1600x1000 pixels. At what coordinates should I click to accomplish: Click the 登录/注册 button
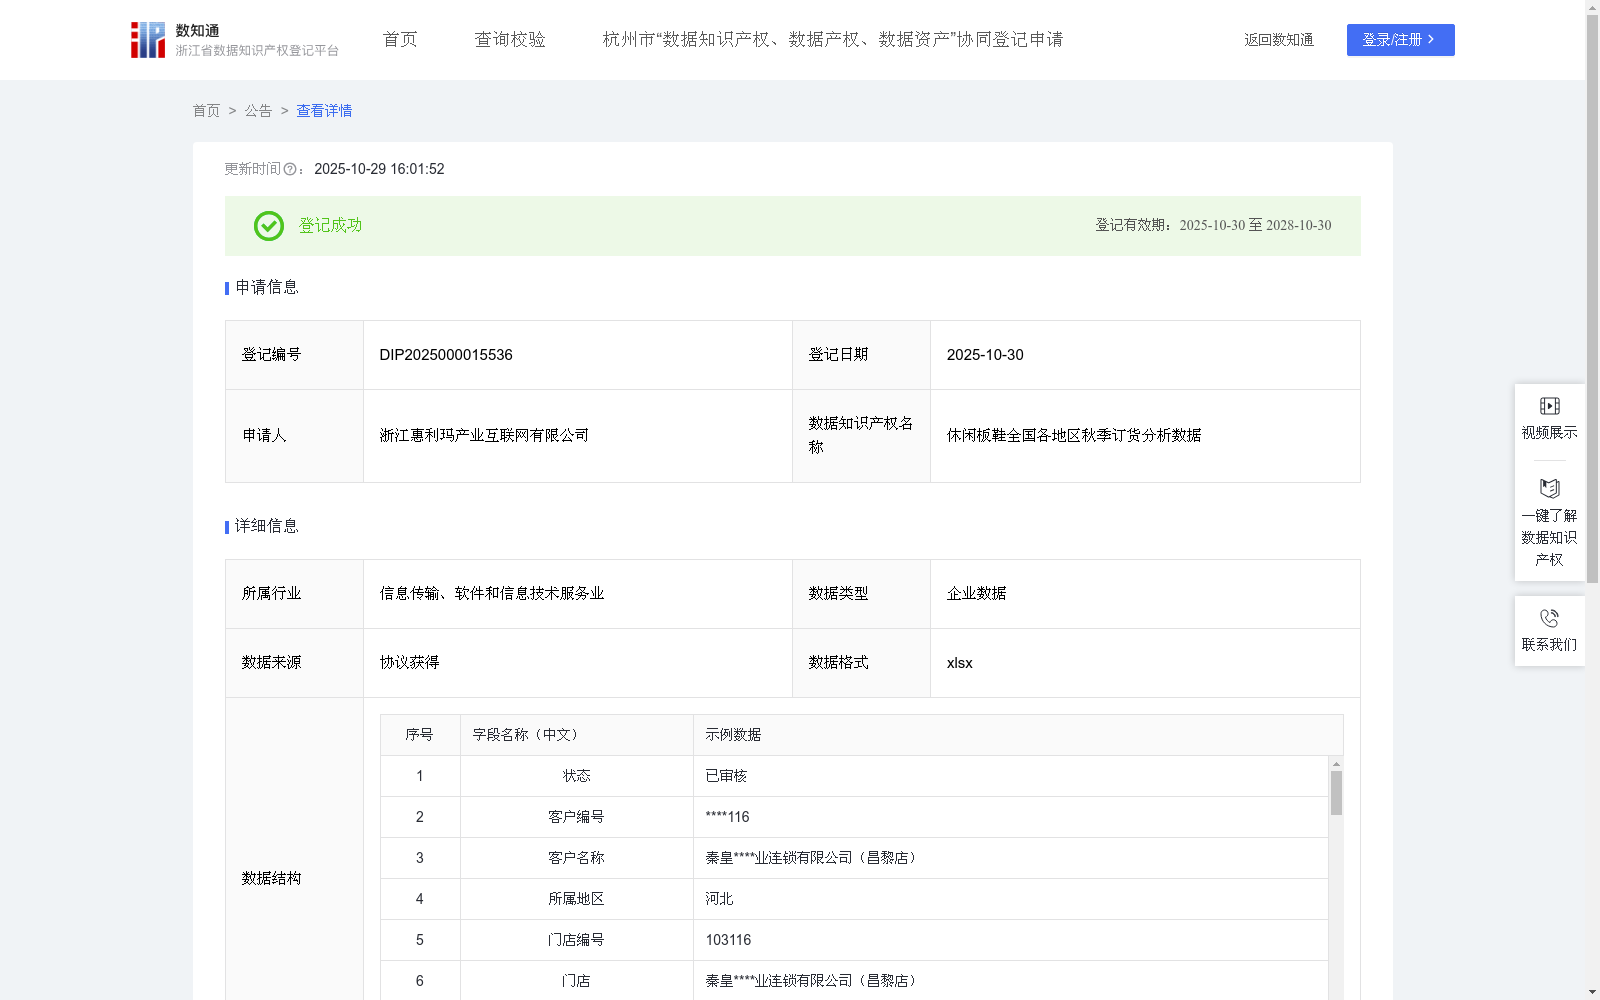click(x=1400, y=40)
